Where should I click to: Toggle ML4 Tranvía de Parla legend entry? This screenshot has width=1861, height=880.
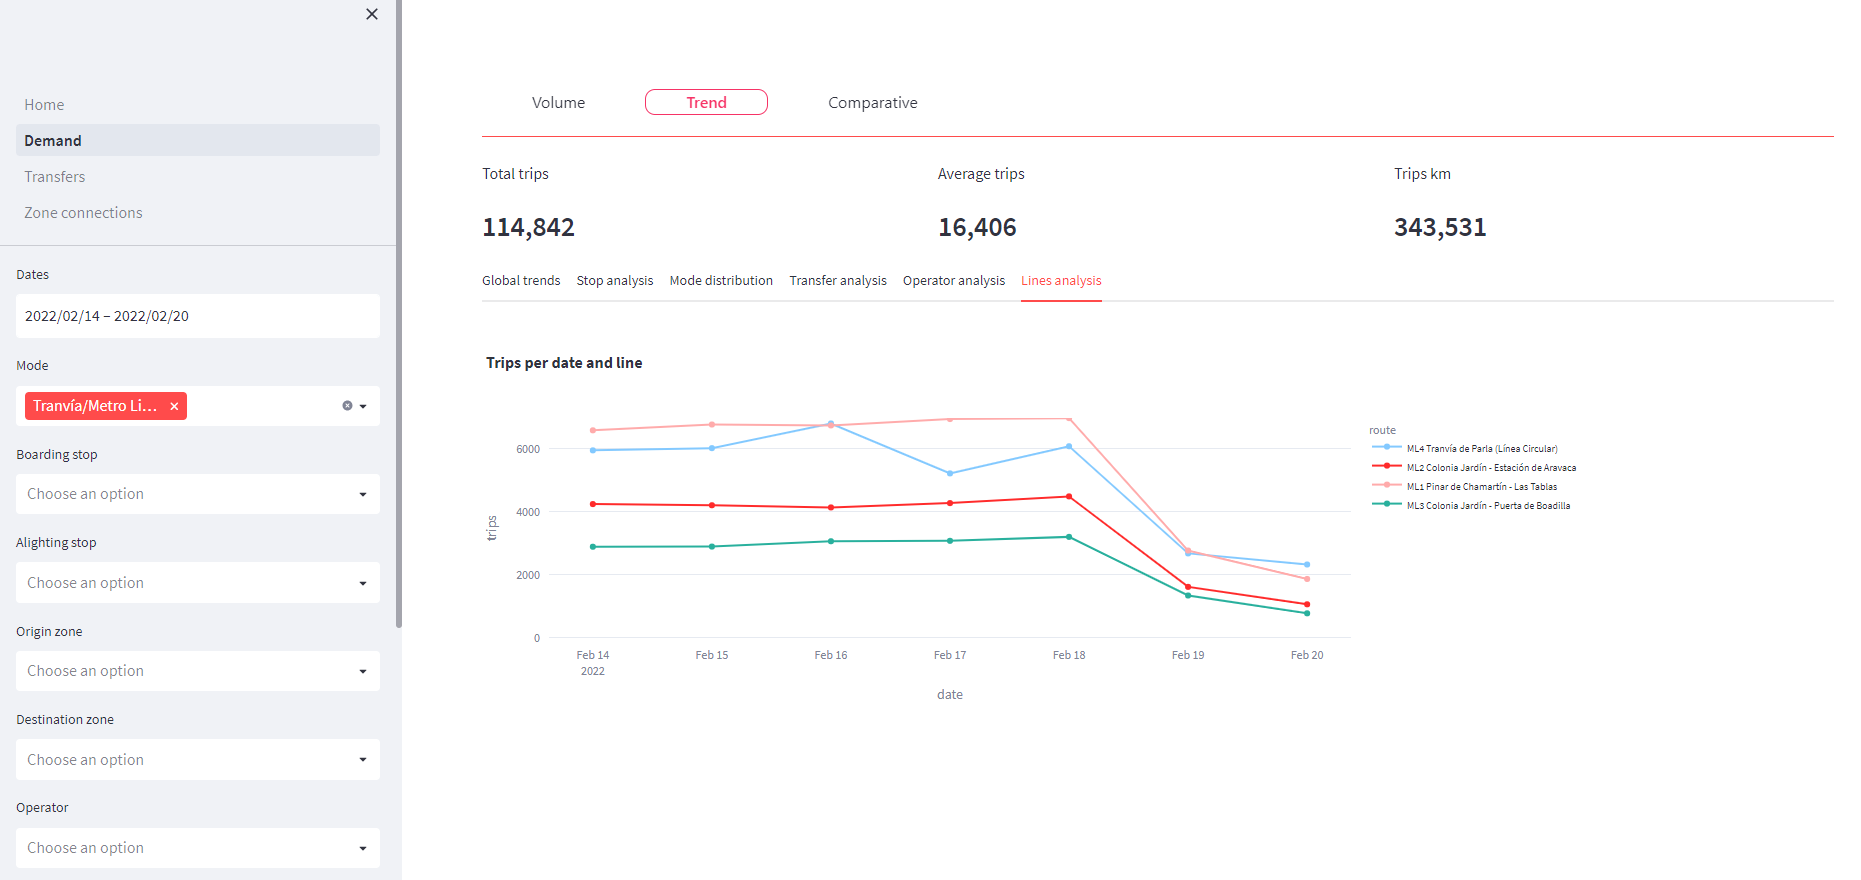click(x=1481, y=449)
